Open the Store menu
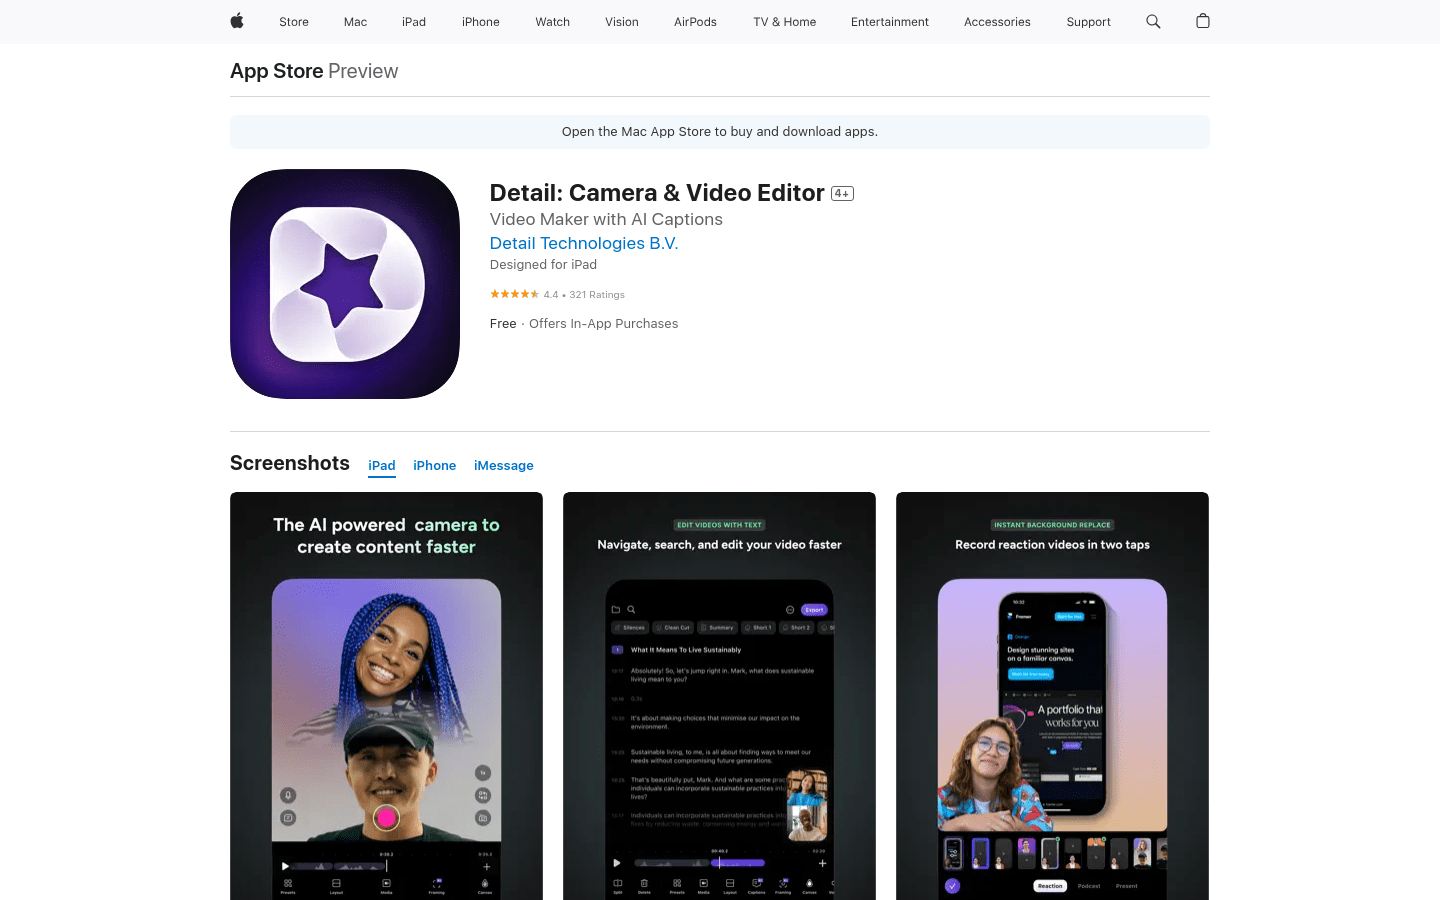 (294, 22)
